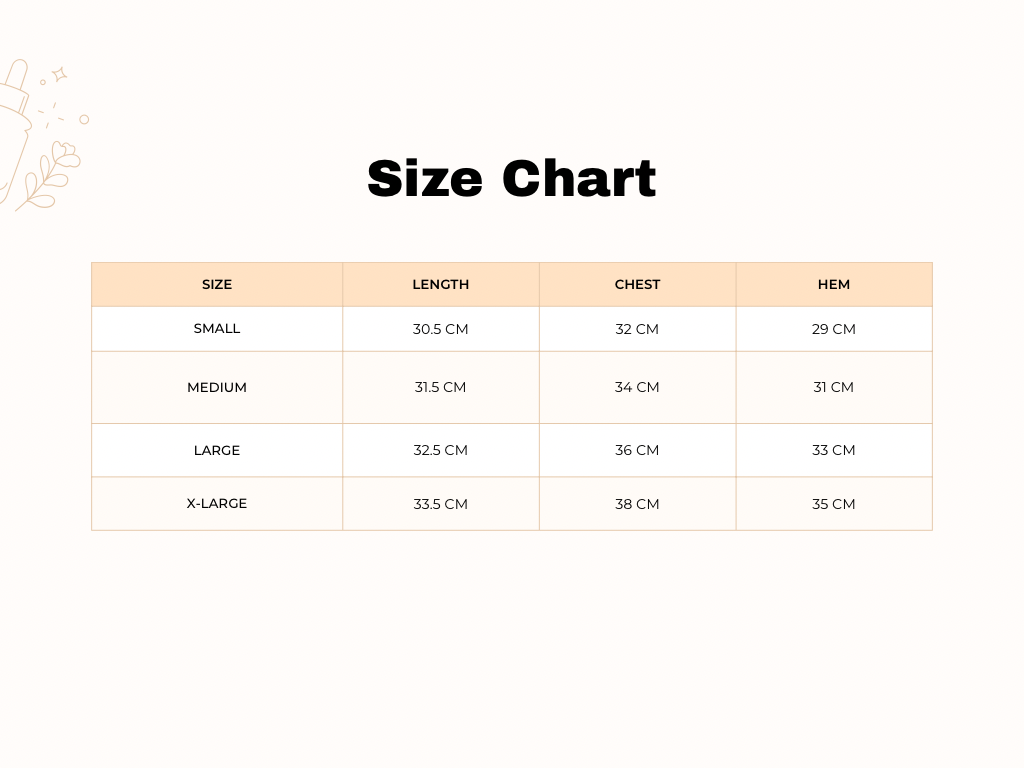Click the SIZE column header
This screenshot has width=1024, height=768.
tap(217, 284)
